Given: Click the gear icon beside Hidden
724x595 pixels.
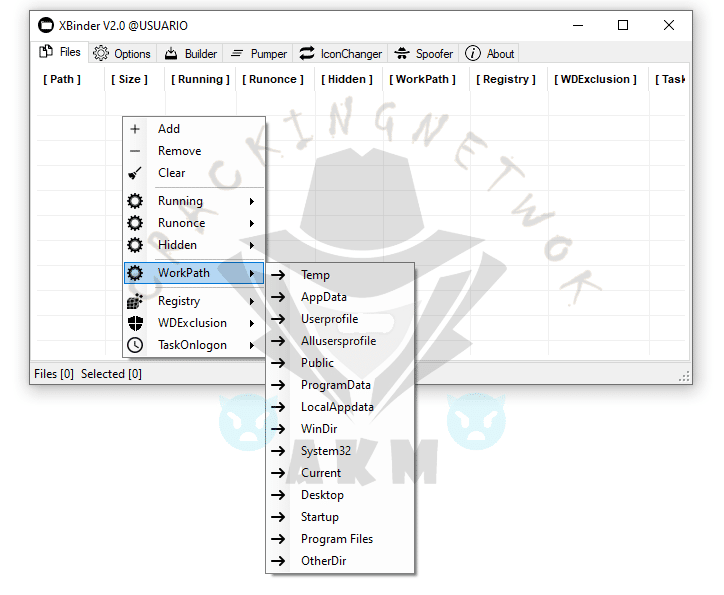Looking at the screenshot, I should pyautogui.click(x=135, y=245).
